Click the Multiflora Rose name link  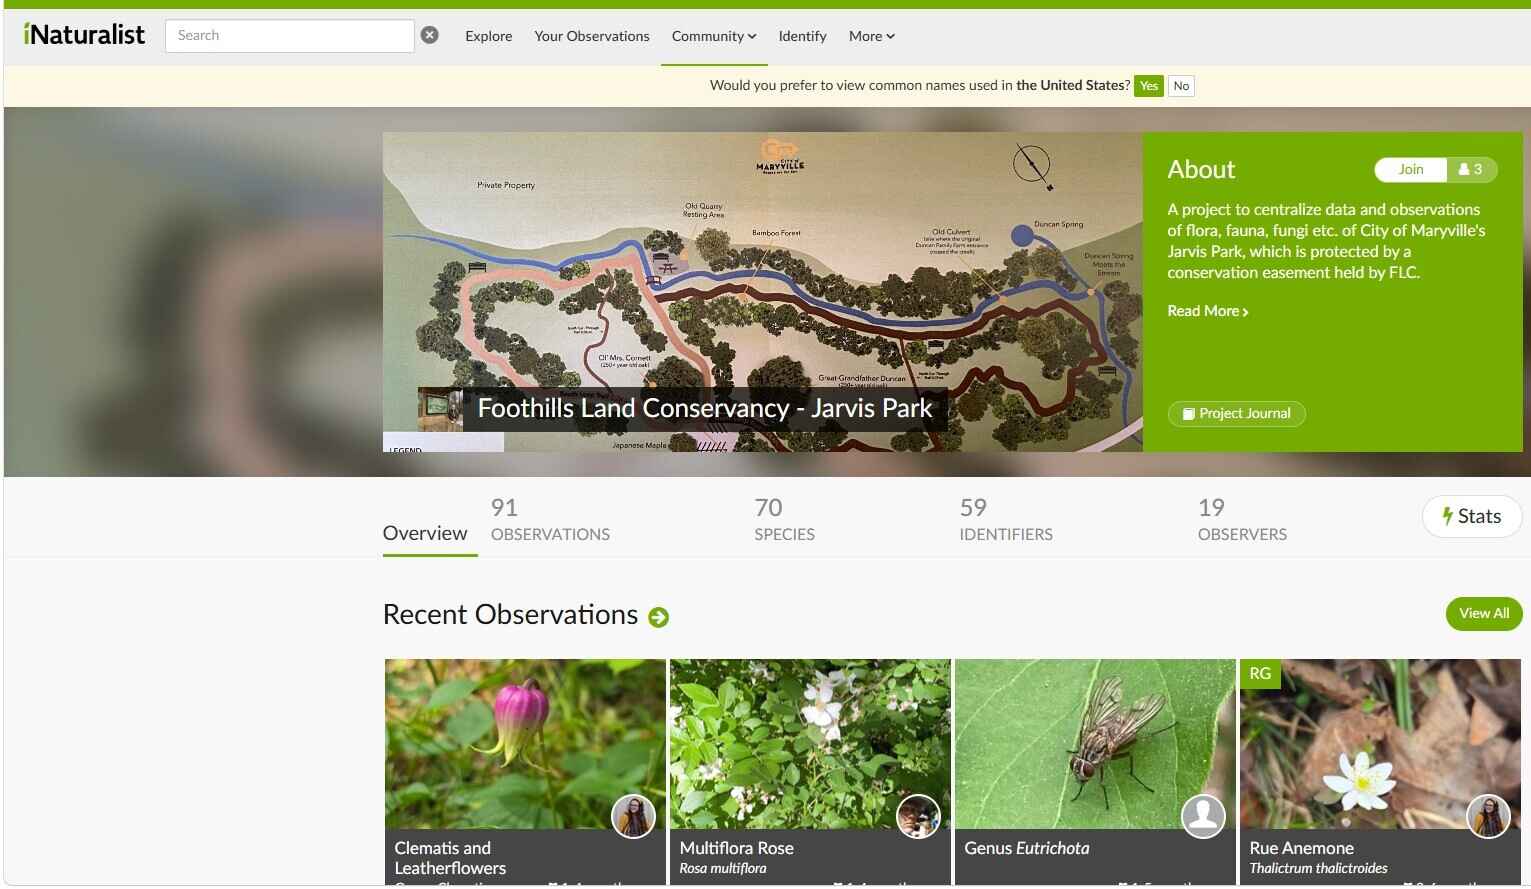click(736, 848)
